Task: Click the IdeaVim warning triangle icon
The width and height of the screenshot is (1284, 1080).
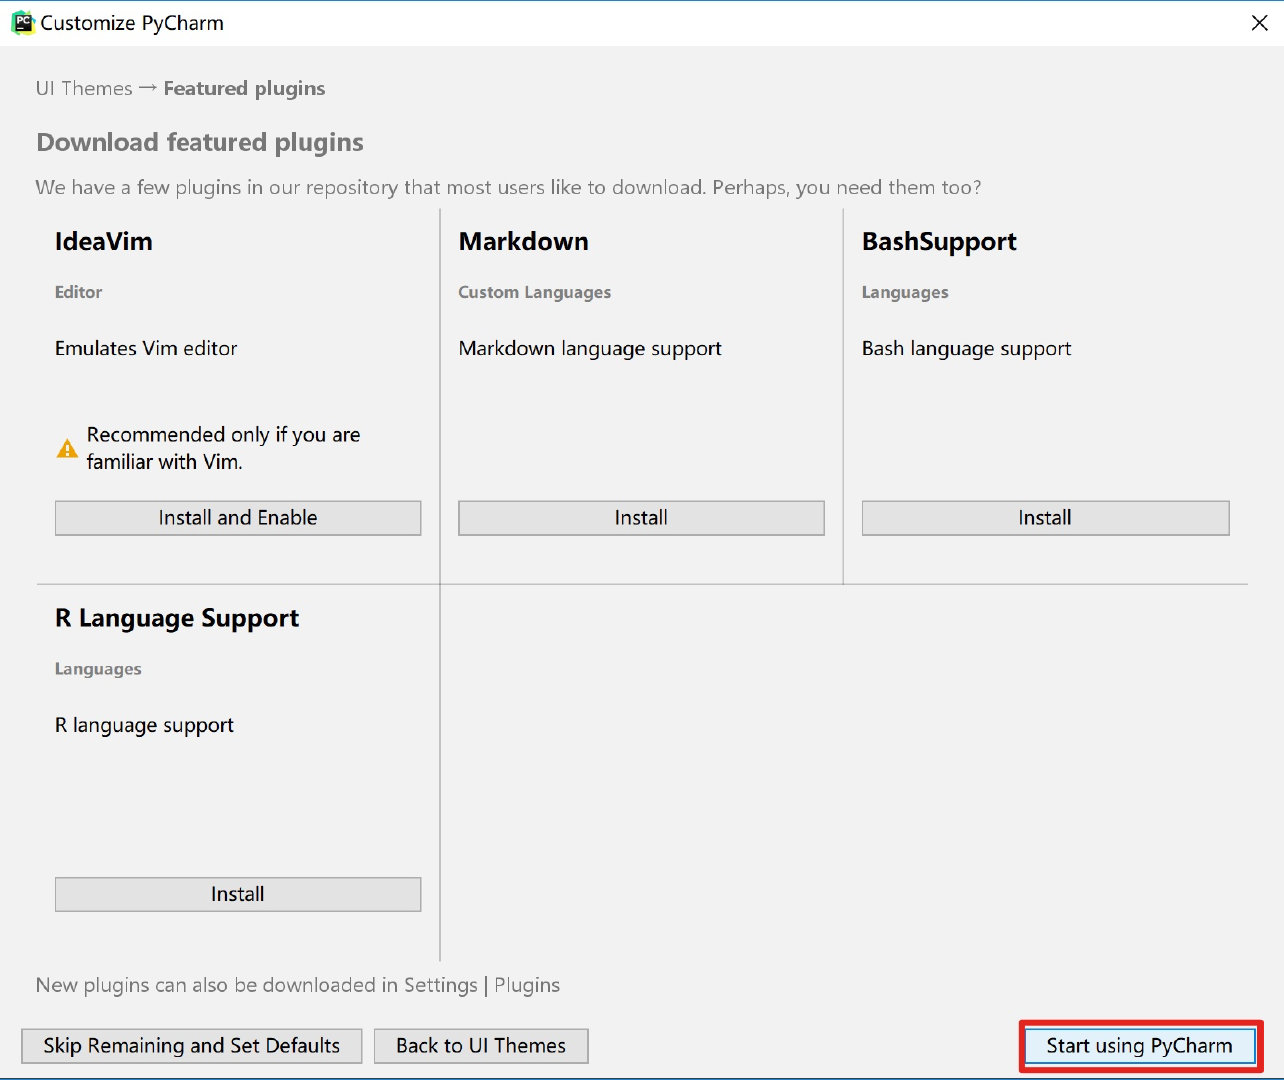Action: (x=67, y=449)
